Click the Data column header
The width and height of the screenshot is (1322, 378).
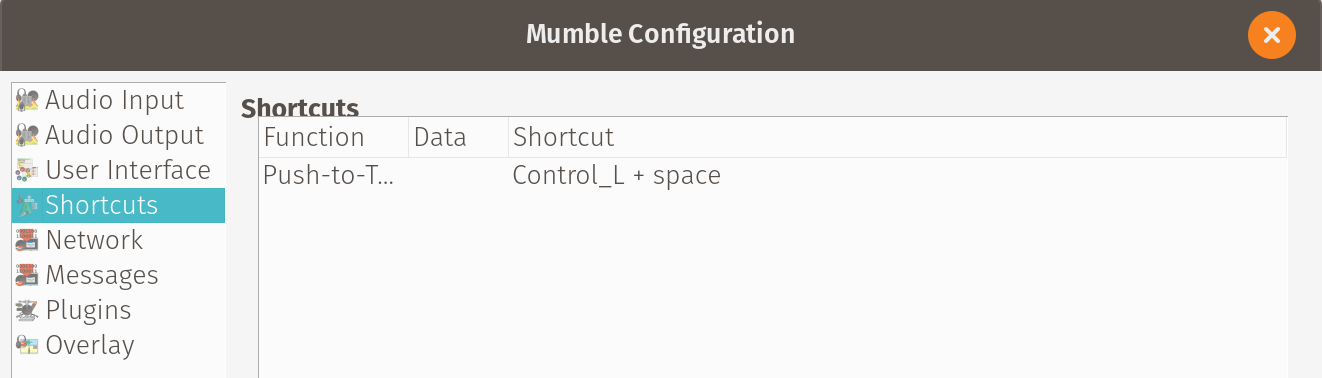pos(458,137)
